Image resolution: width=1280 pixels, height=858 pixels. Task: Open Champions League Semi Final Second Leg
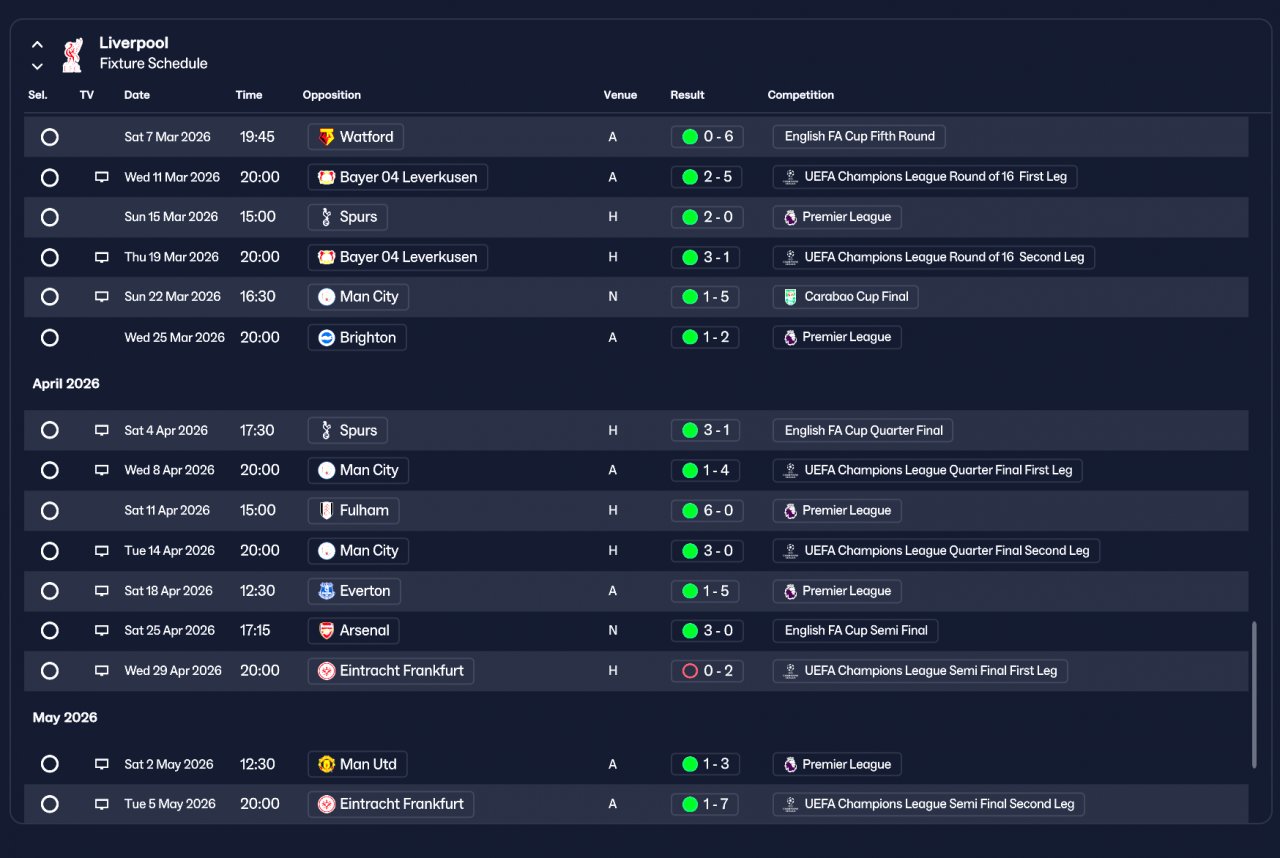click(x=929, y=804)
